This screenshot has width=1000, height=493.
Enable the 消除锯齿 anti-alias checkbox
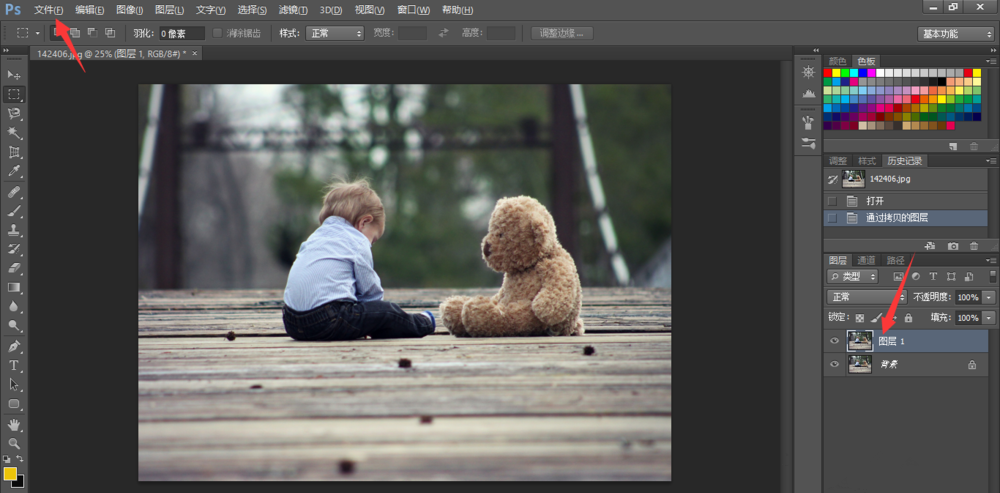(218, 33)
